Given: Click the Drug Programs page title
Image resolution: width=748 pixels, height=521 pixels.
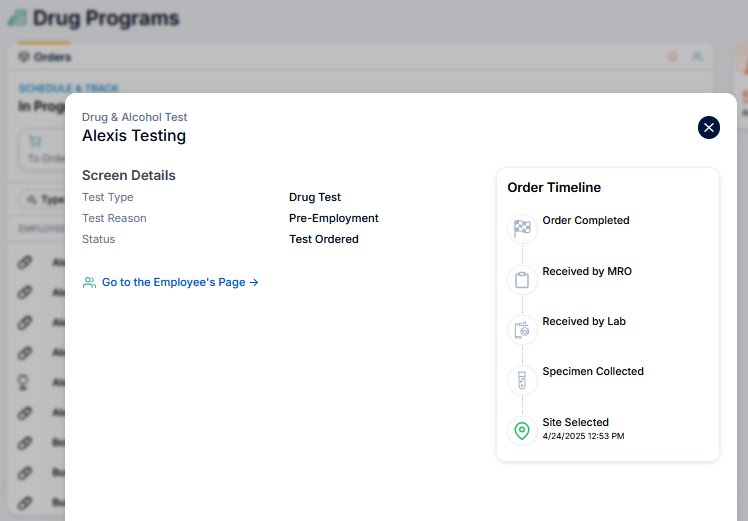Looking at the screenshot, I should (106, 19).
